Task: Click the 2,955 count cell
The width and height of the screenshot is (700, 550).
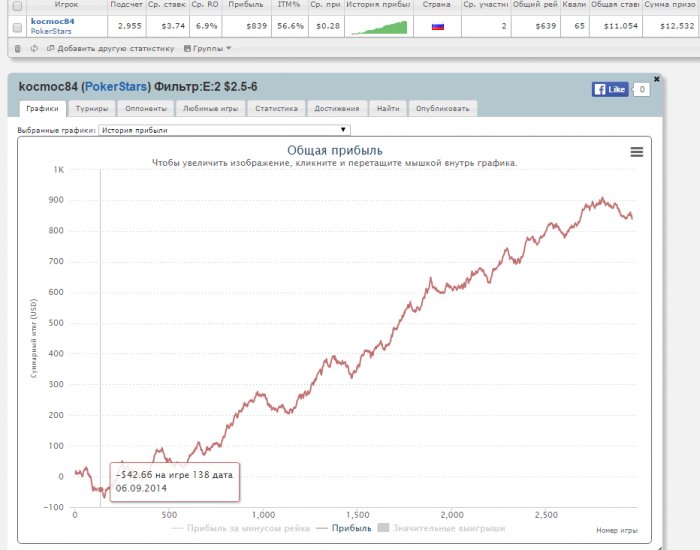Action: tap(129, 26)
